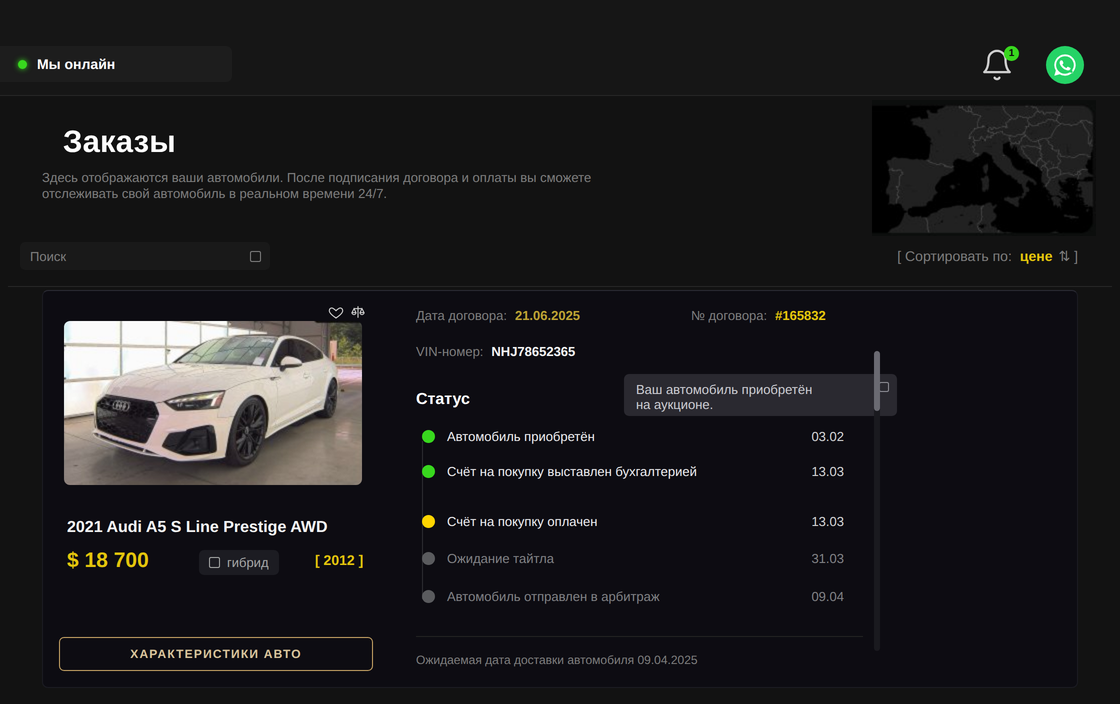Click contract number #165832
The image size is (1120, 704).
point(800,316)
